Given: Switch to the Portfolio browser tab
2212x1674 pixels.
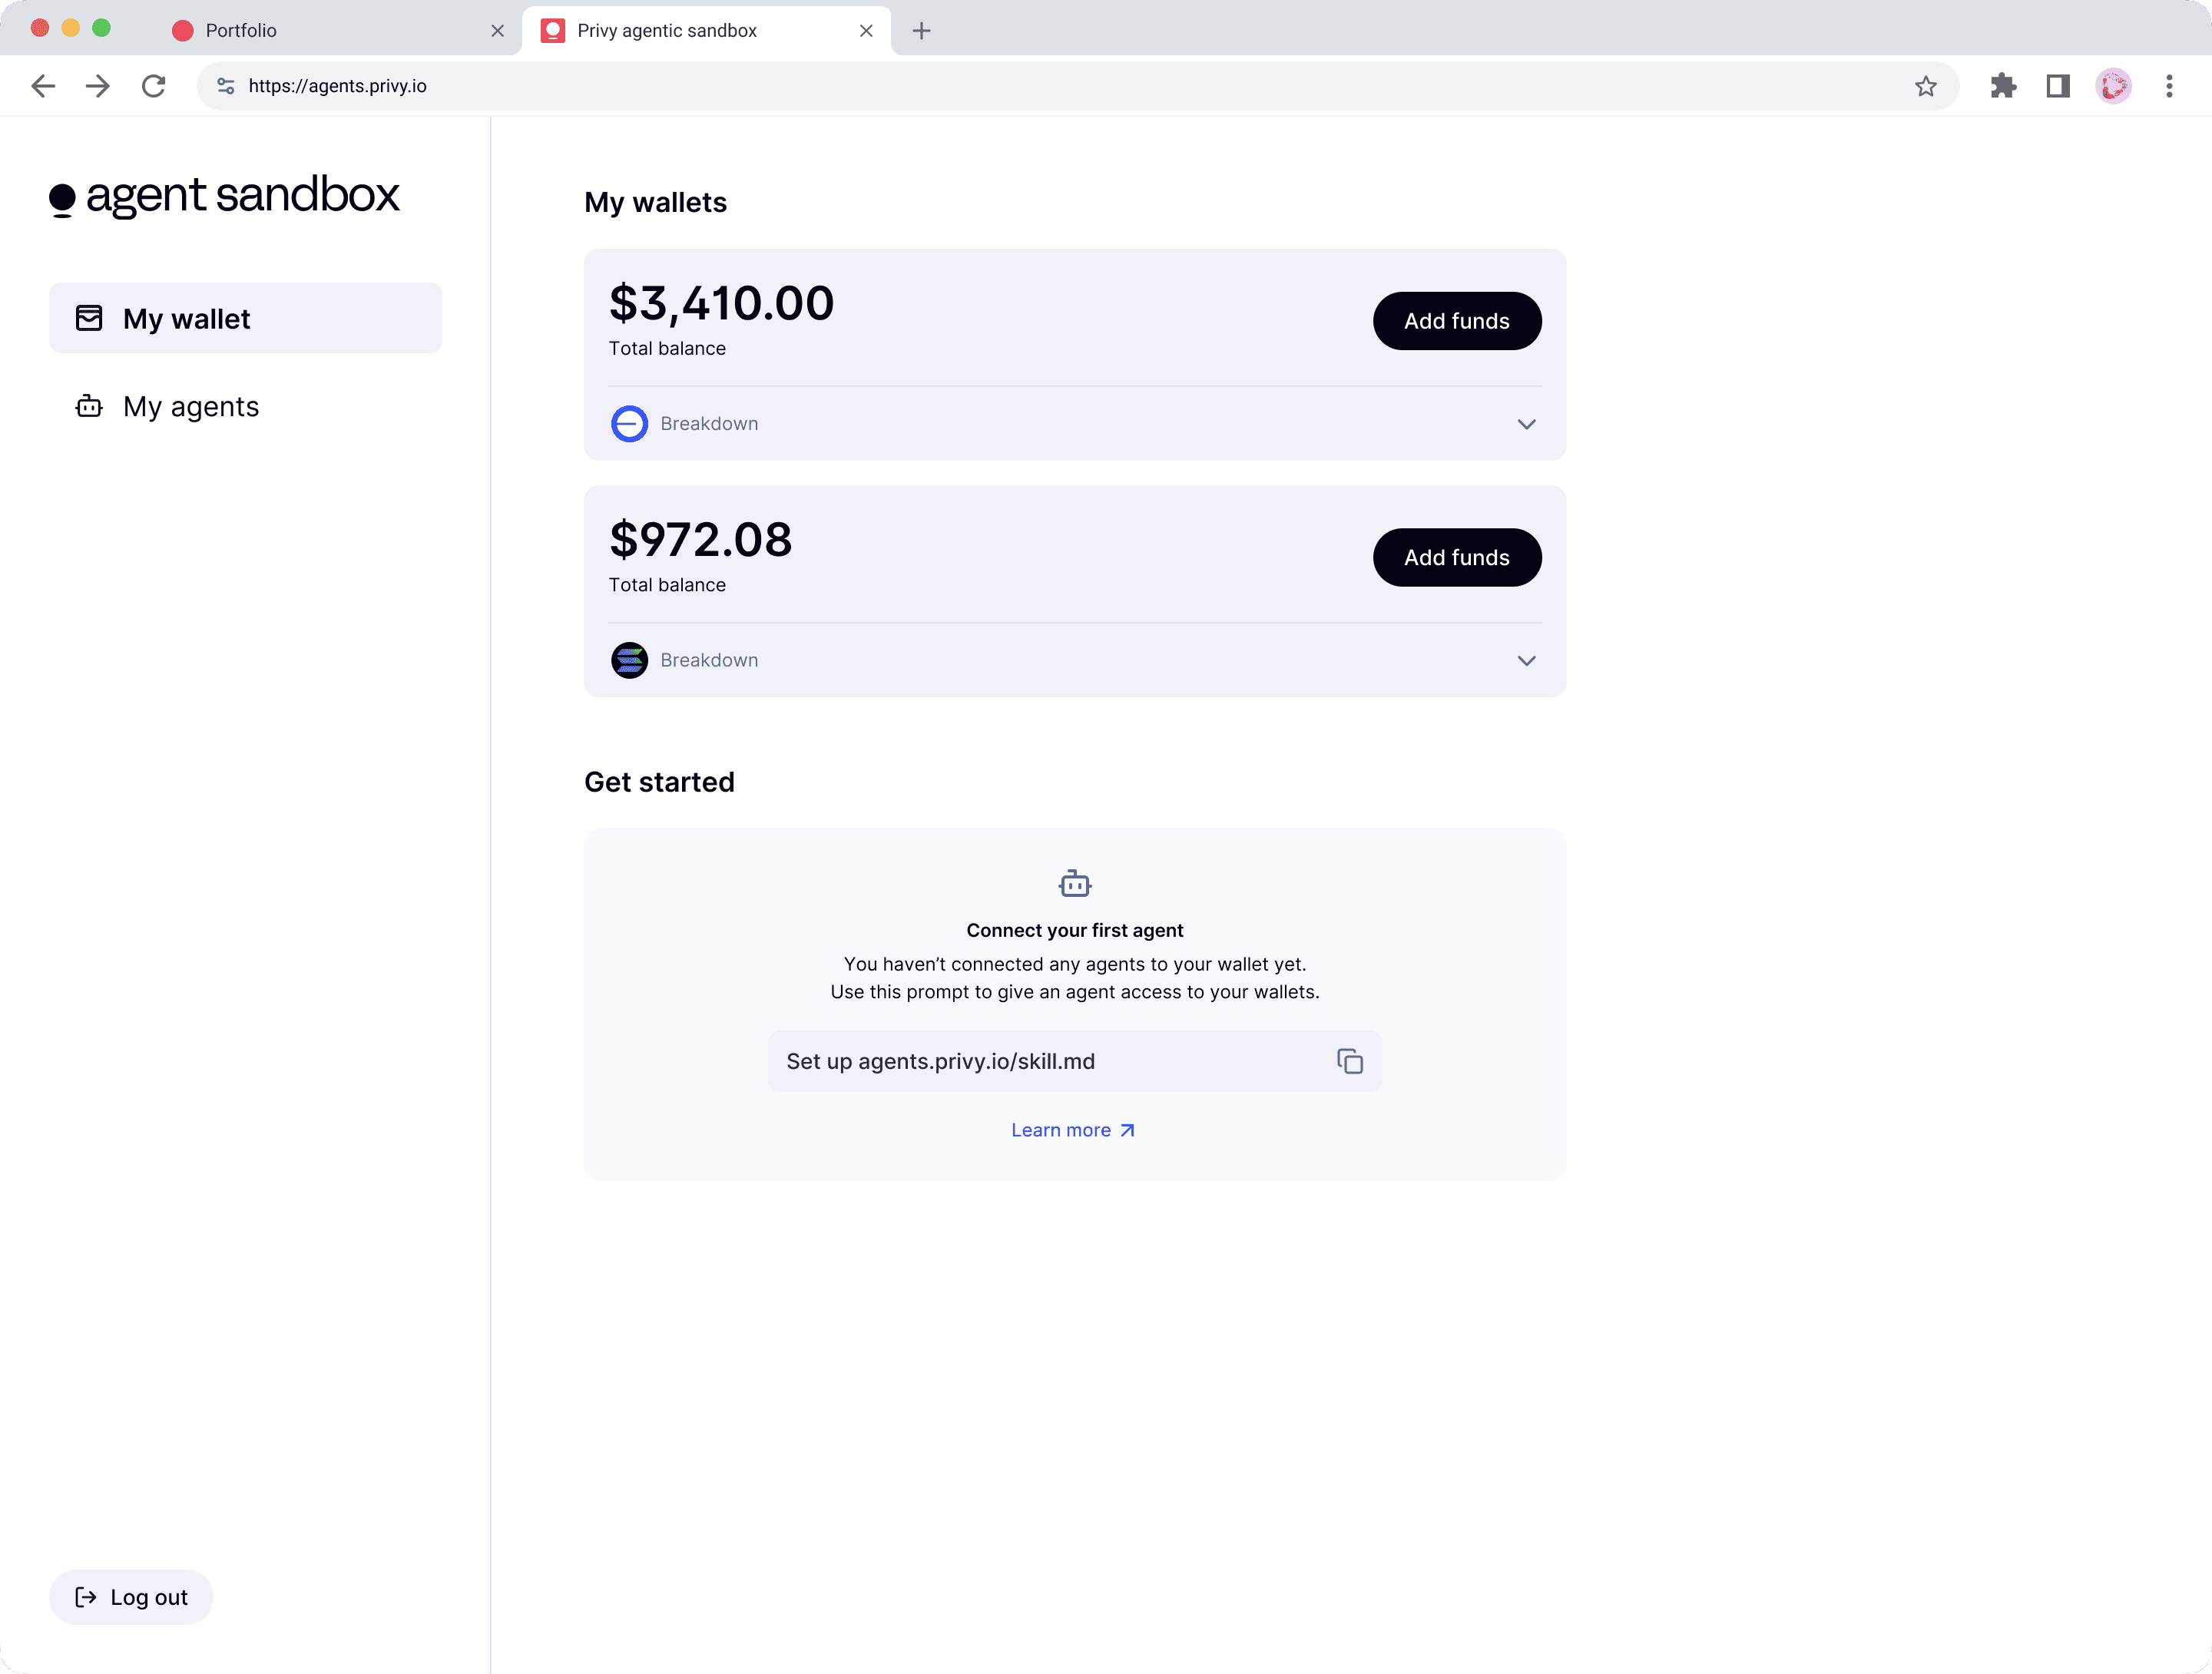Looking at the screenshot, I should coord(241,31).
